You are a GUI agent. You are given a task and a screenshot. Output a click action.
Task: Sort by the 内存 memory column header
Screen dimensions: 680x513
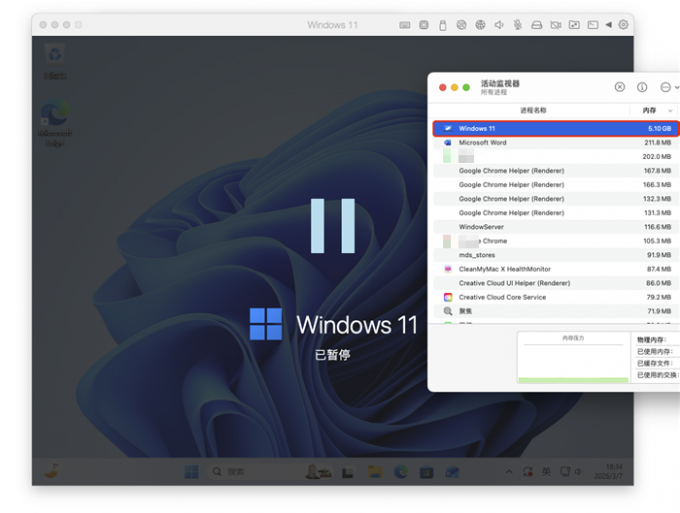pyautogui.click(x=650, y=110)
